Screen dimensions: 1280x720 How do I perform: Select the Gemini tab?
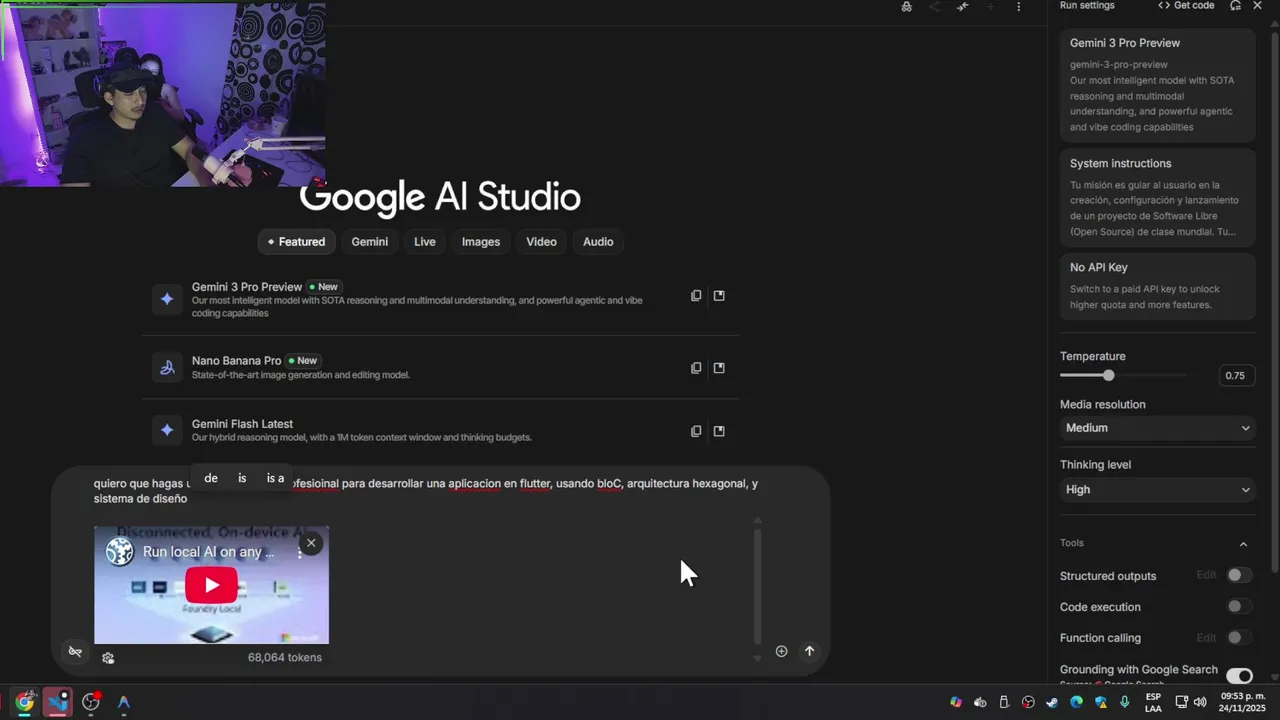(370, 241)
